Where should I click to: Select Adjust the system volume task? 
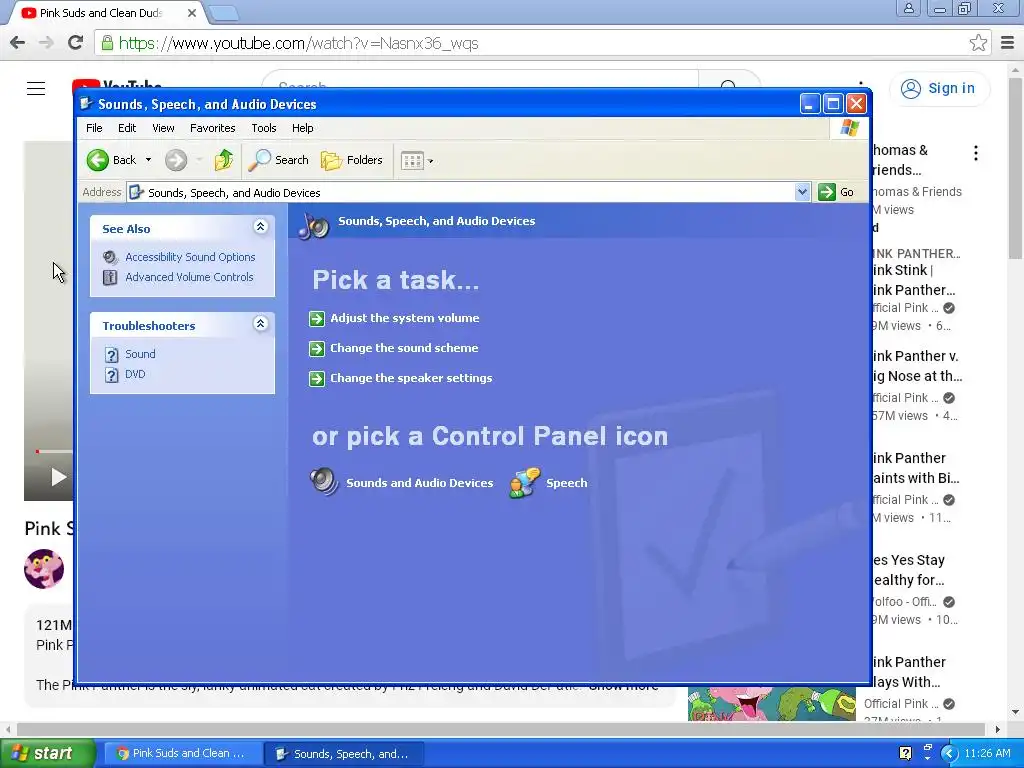[405, 318]
